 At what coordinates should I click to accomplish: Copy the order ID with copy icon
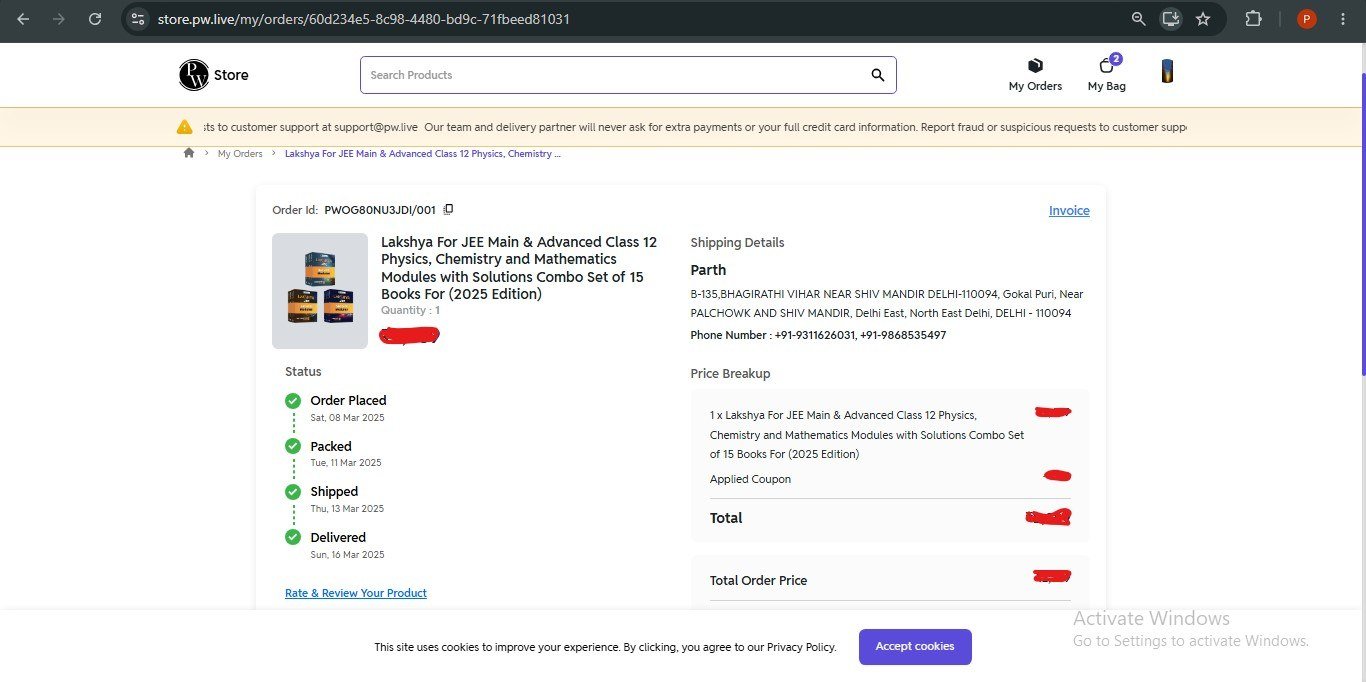pos(448,210)
